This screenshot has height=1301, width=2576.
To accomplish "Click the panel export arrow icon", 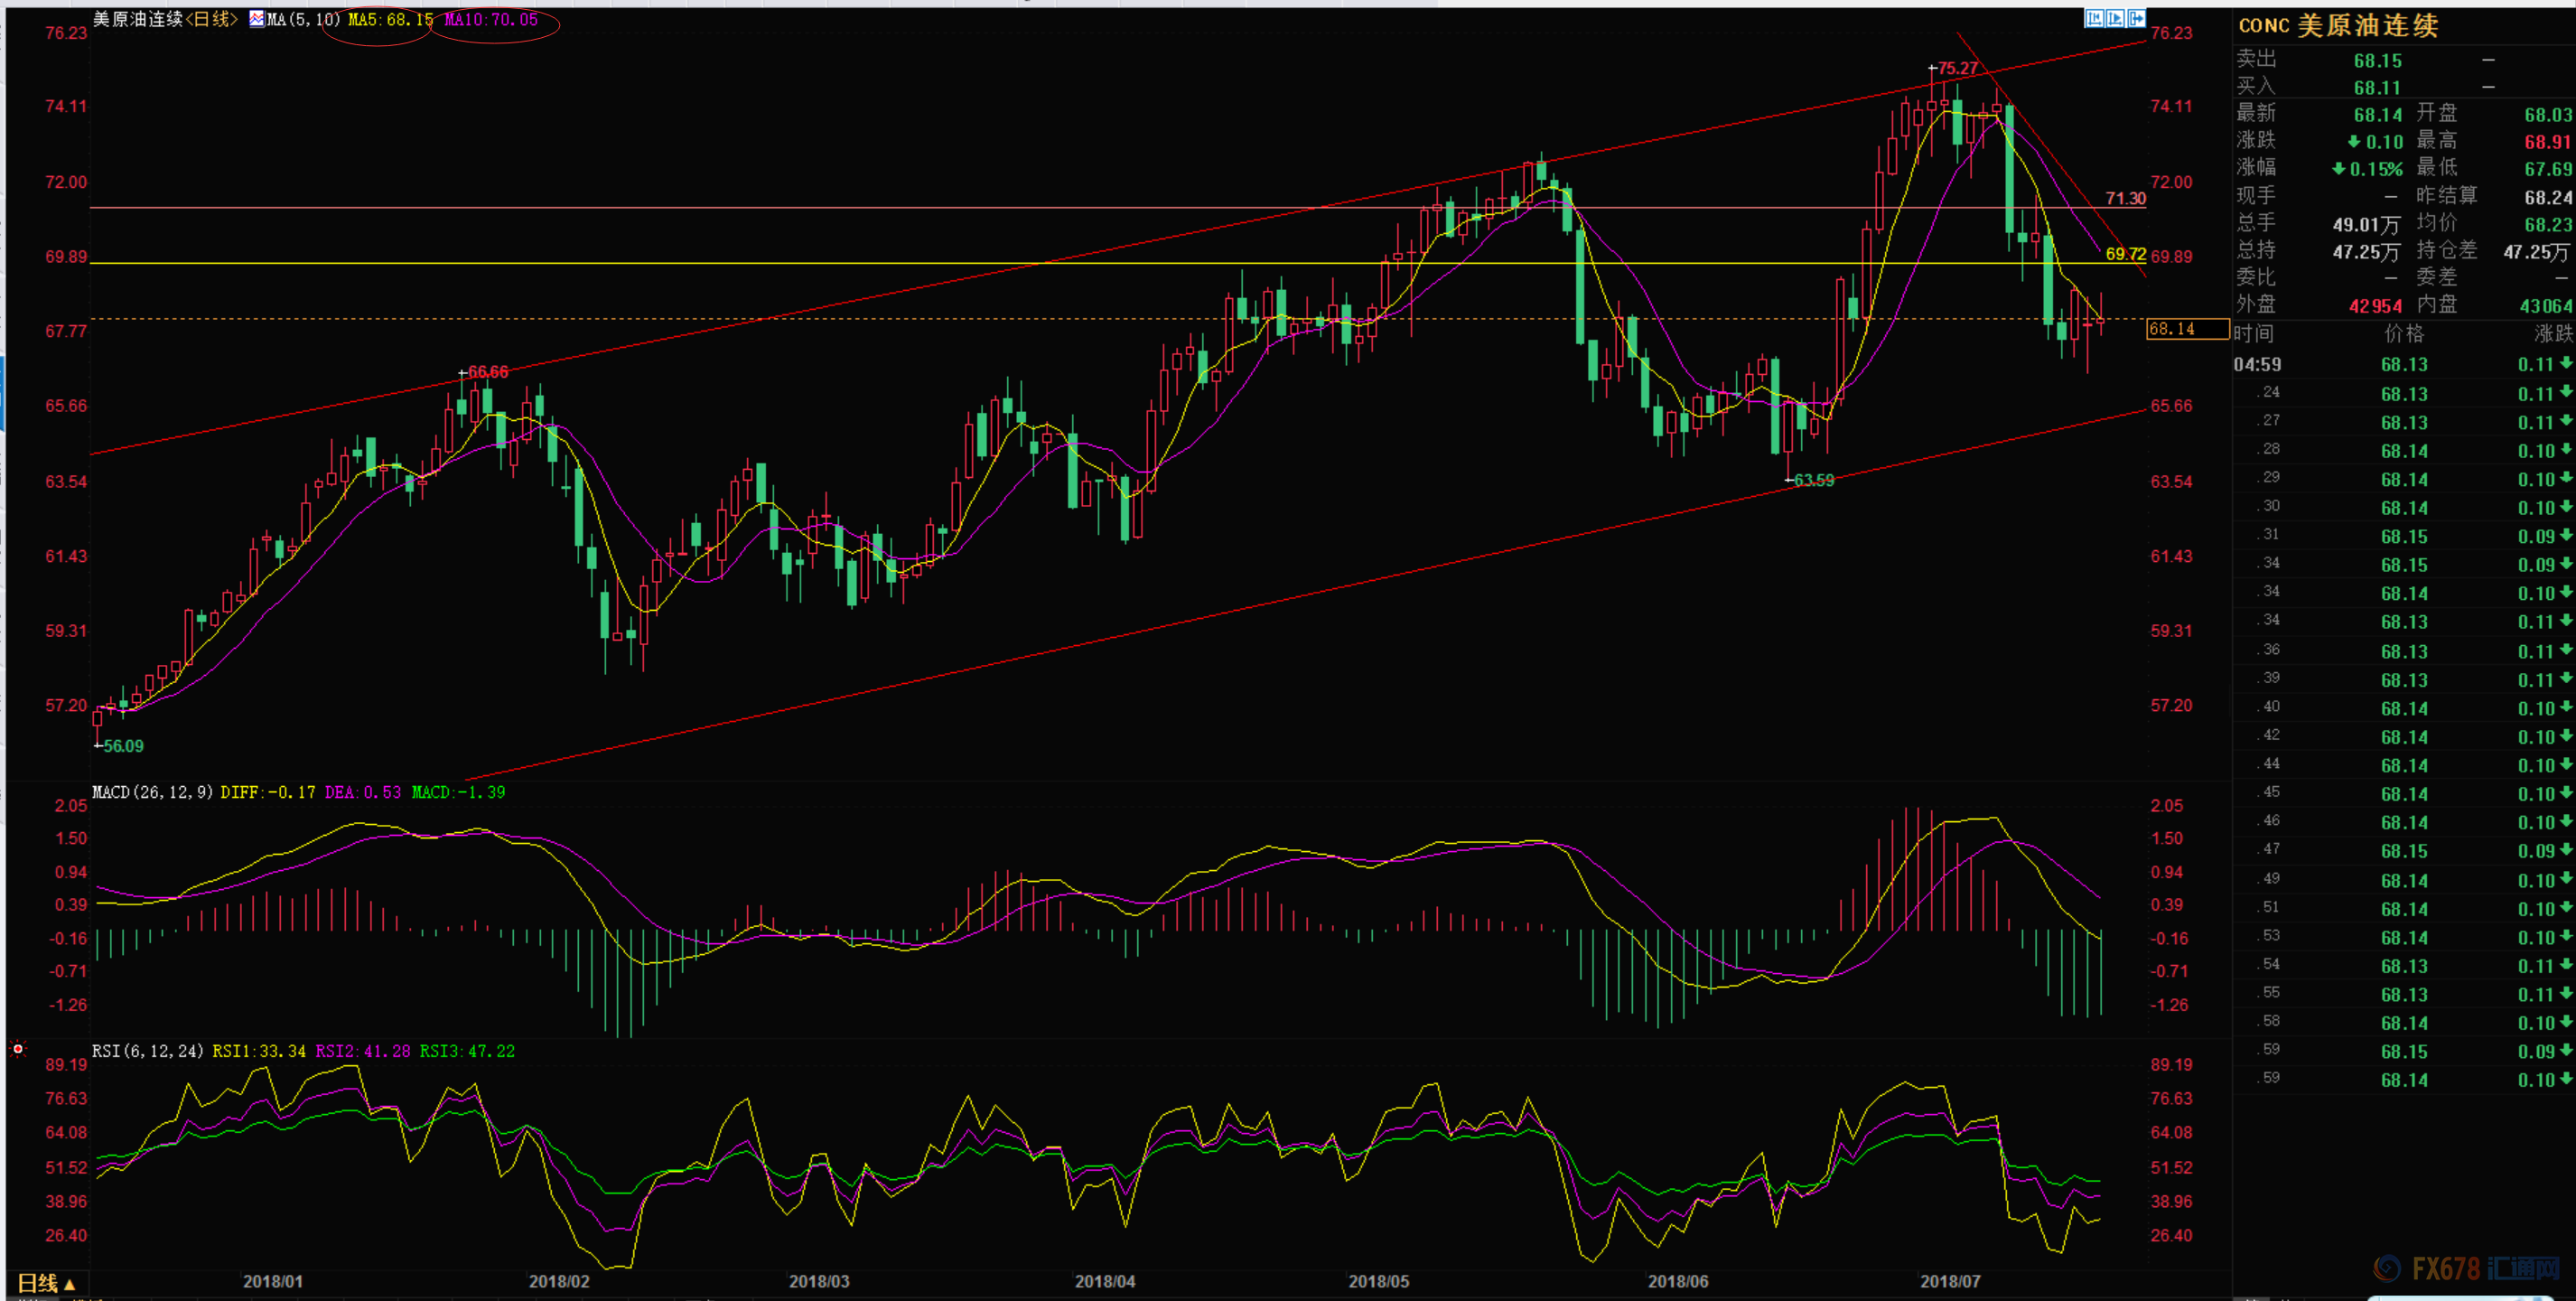I will (x=2136, y=18).
